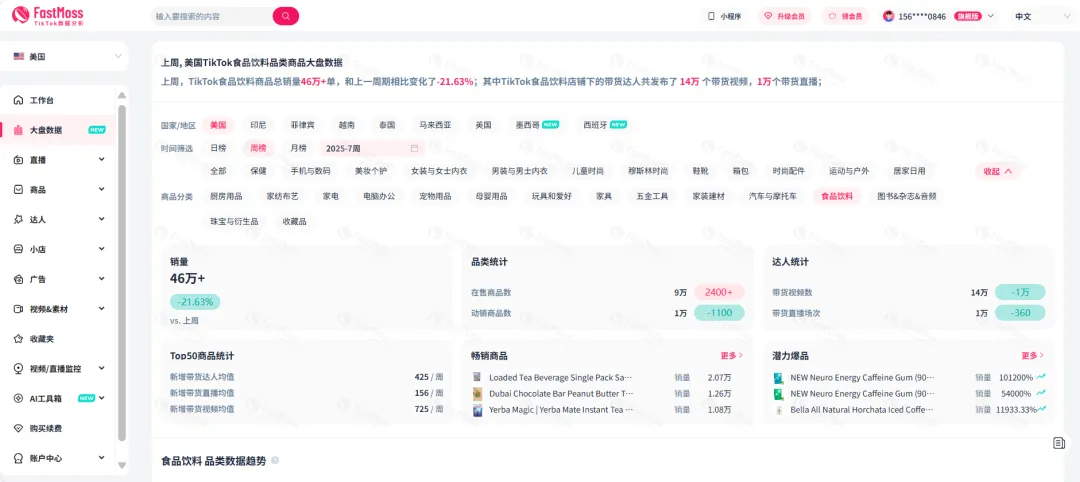The width and height of the screenshot is (1080, 482).
Task: Select 运动与户外 product category
Action: 849,171
